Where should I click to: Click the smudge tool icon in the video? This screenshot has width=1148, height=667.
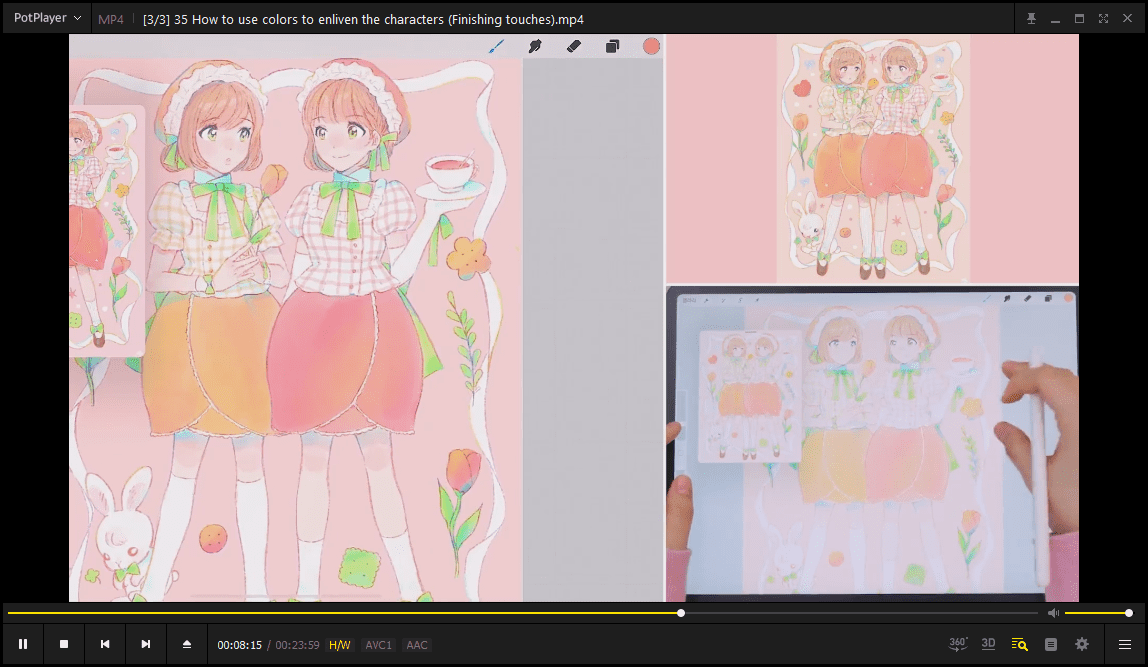535,47
